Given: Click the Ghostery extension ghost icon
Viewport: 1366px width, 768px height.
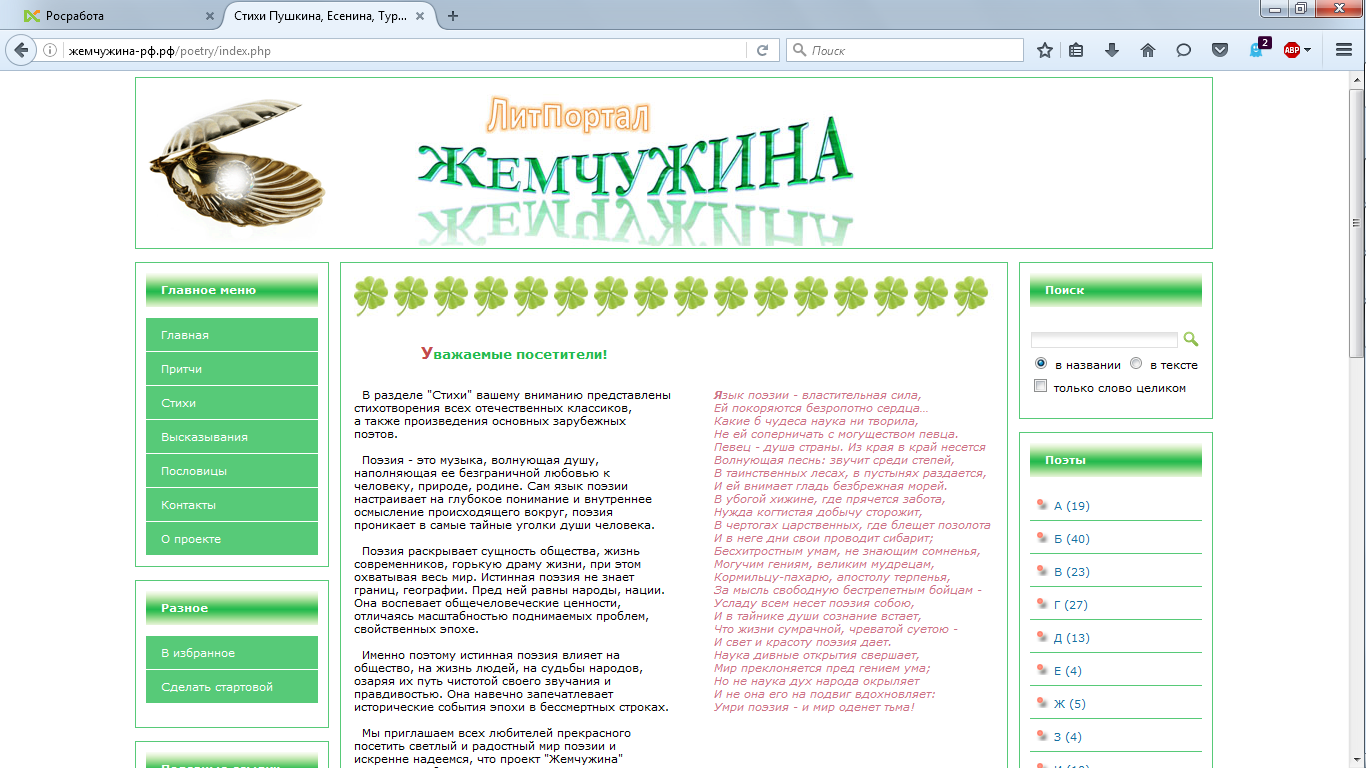Looking at the screenshot, I should click(x=1258, y=50).
